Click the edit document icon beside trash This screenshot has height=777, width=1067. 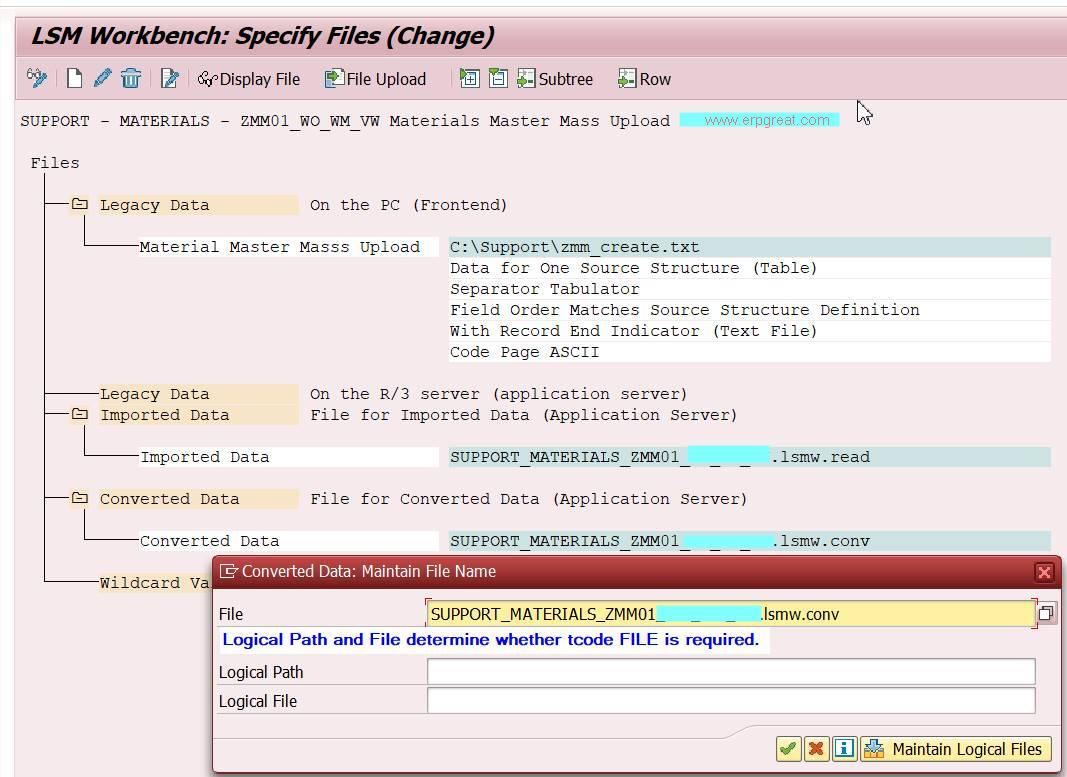pos(169,78)
